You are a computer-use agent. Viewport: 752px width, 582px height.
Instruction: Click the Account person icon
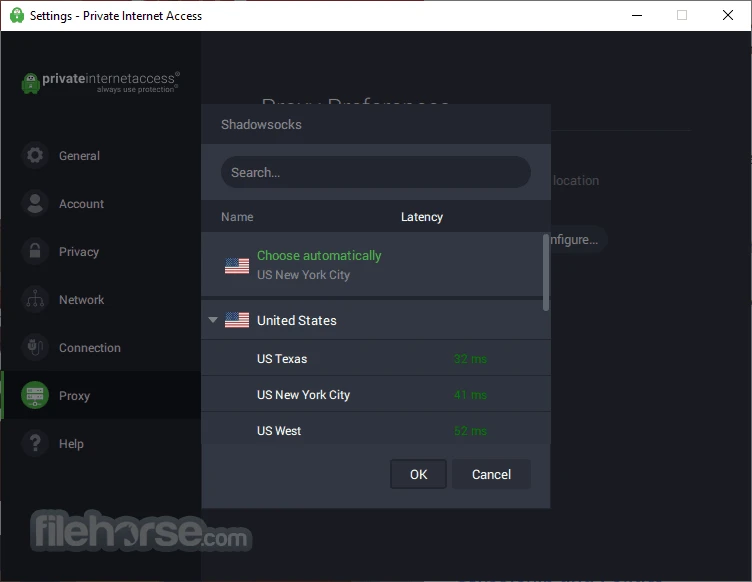click(x=35, y=203)
